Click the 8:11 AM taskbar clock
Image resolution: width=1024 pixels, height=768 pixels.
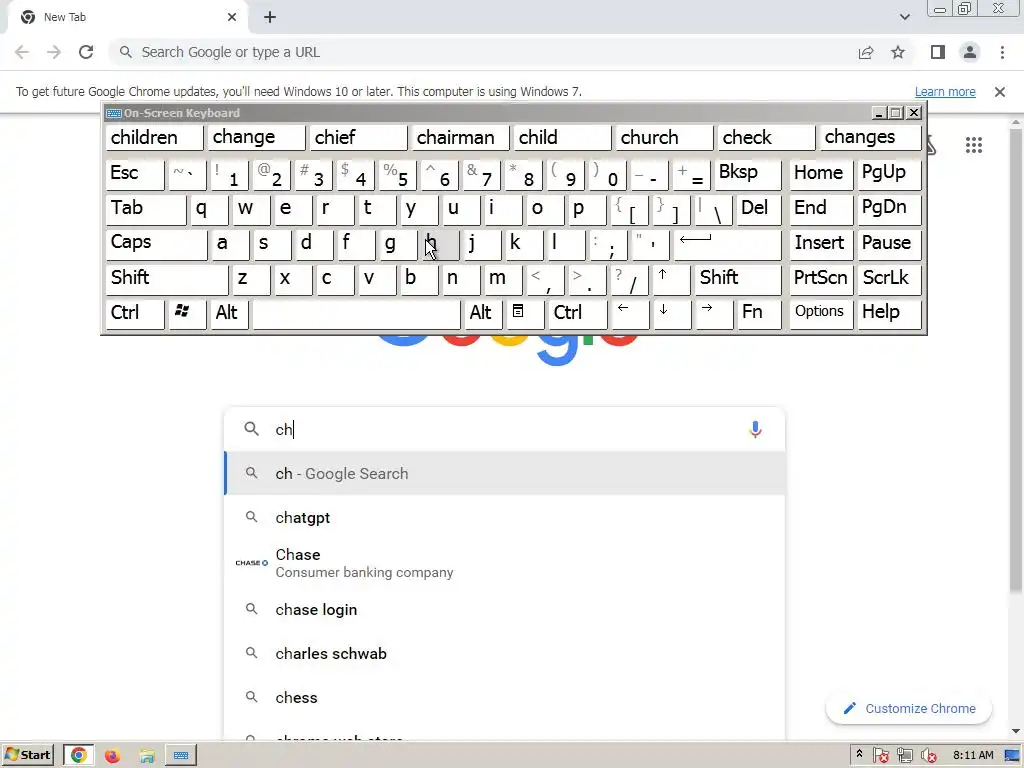coord(973,756)
